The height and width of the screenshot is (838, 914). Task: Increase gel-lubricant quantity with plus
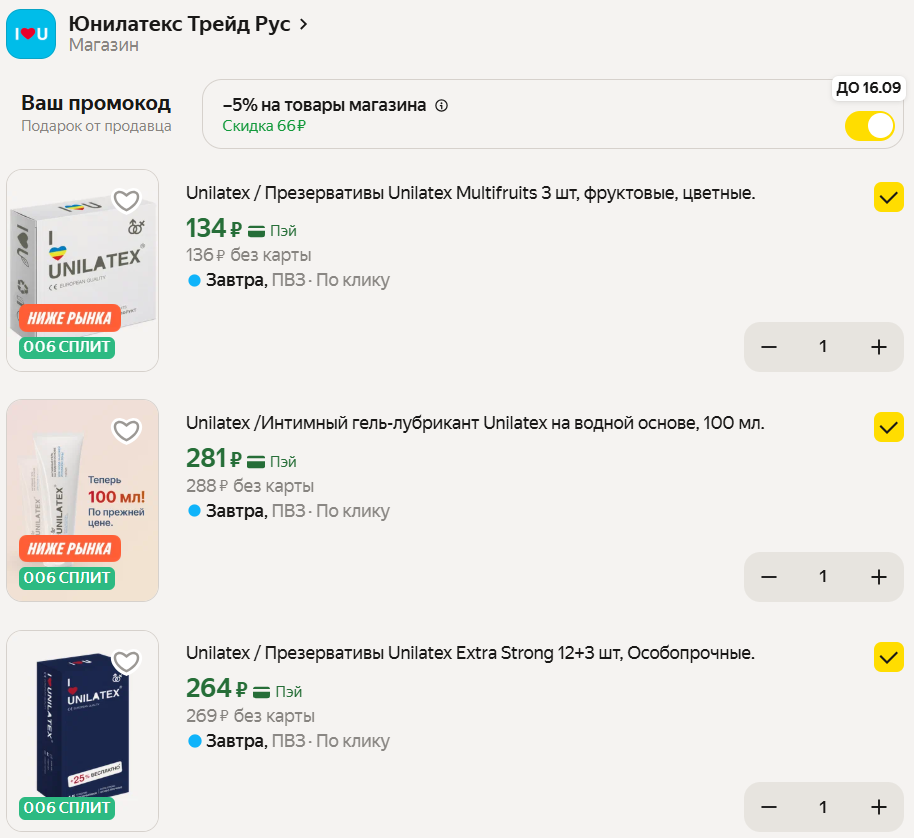(x=879, y=577)
